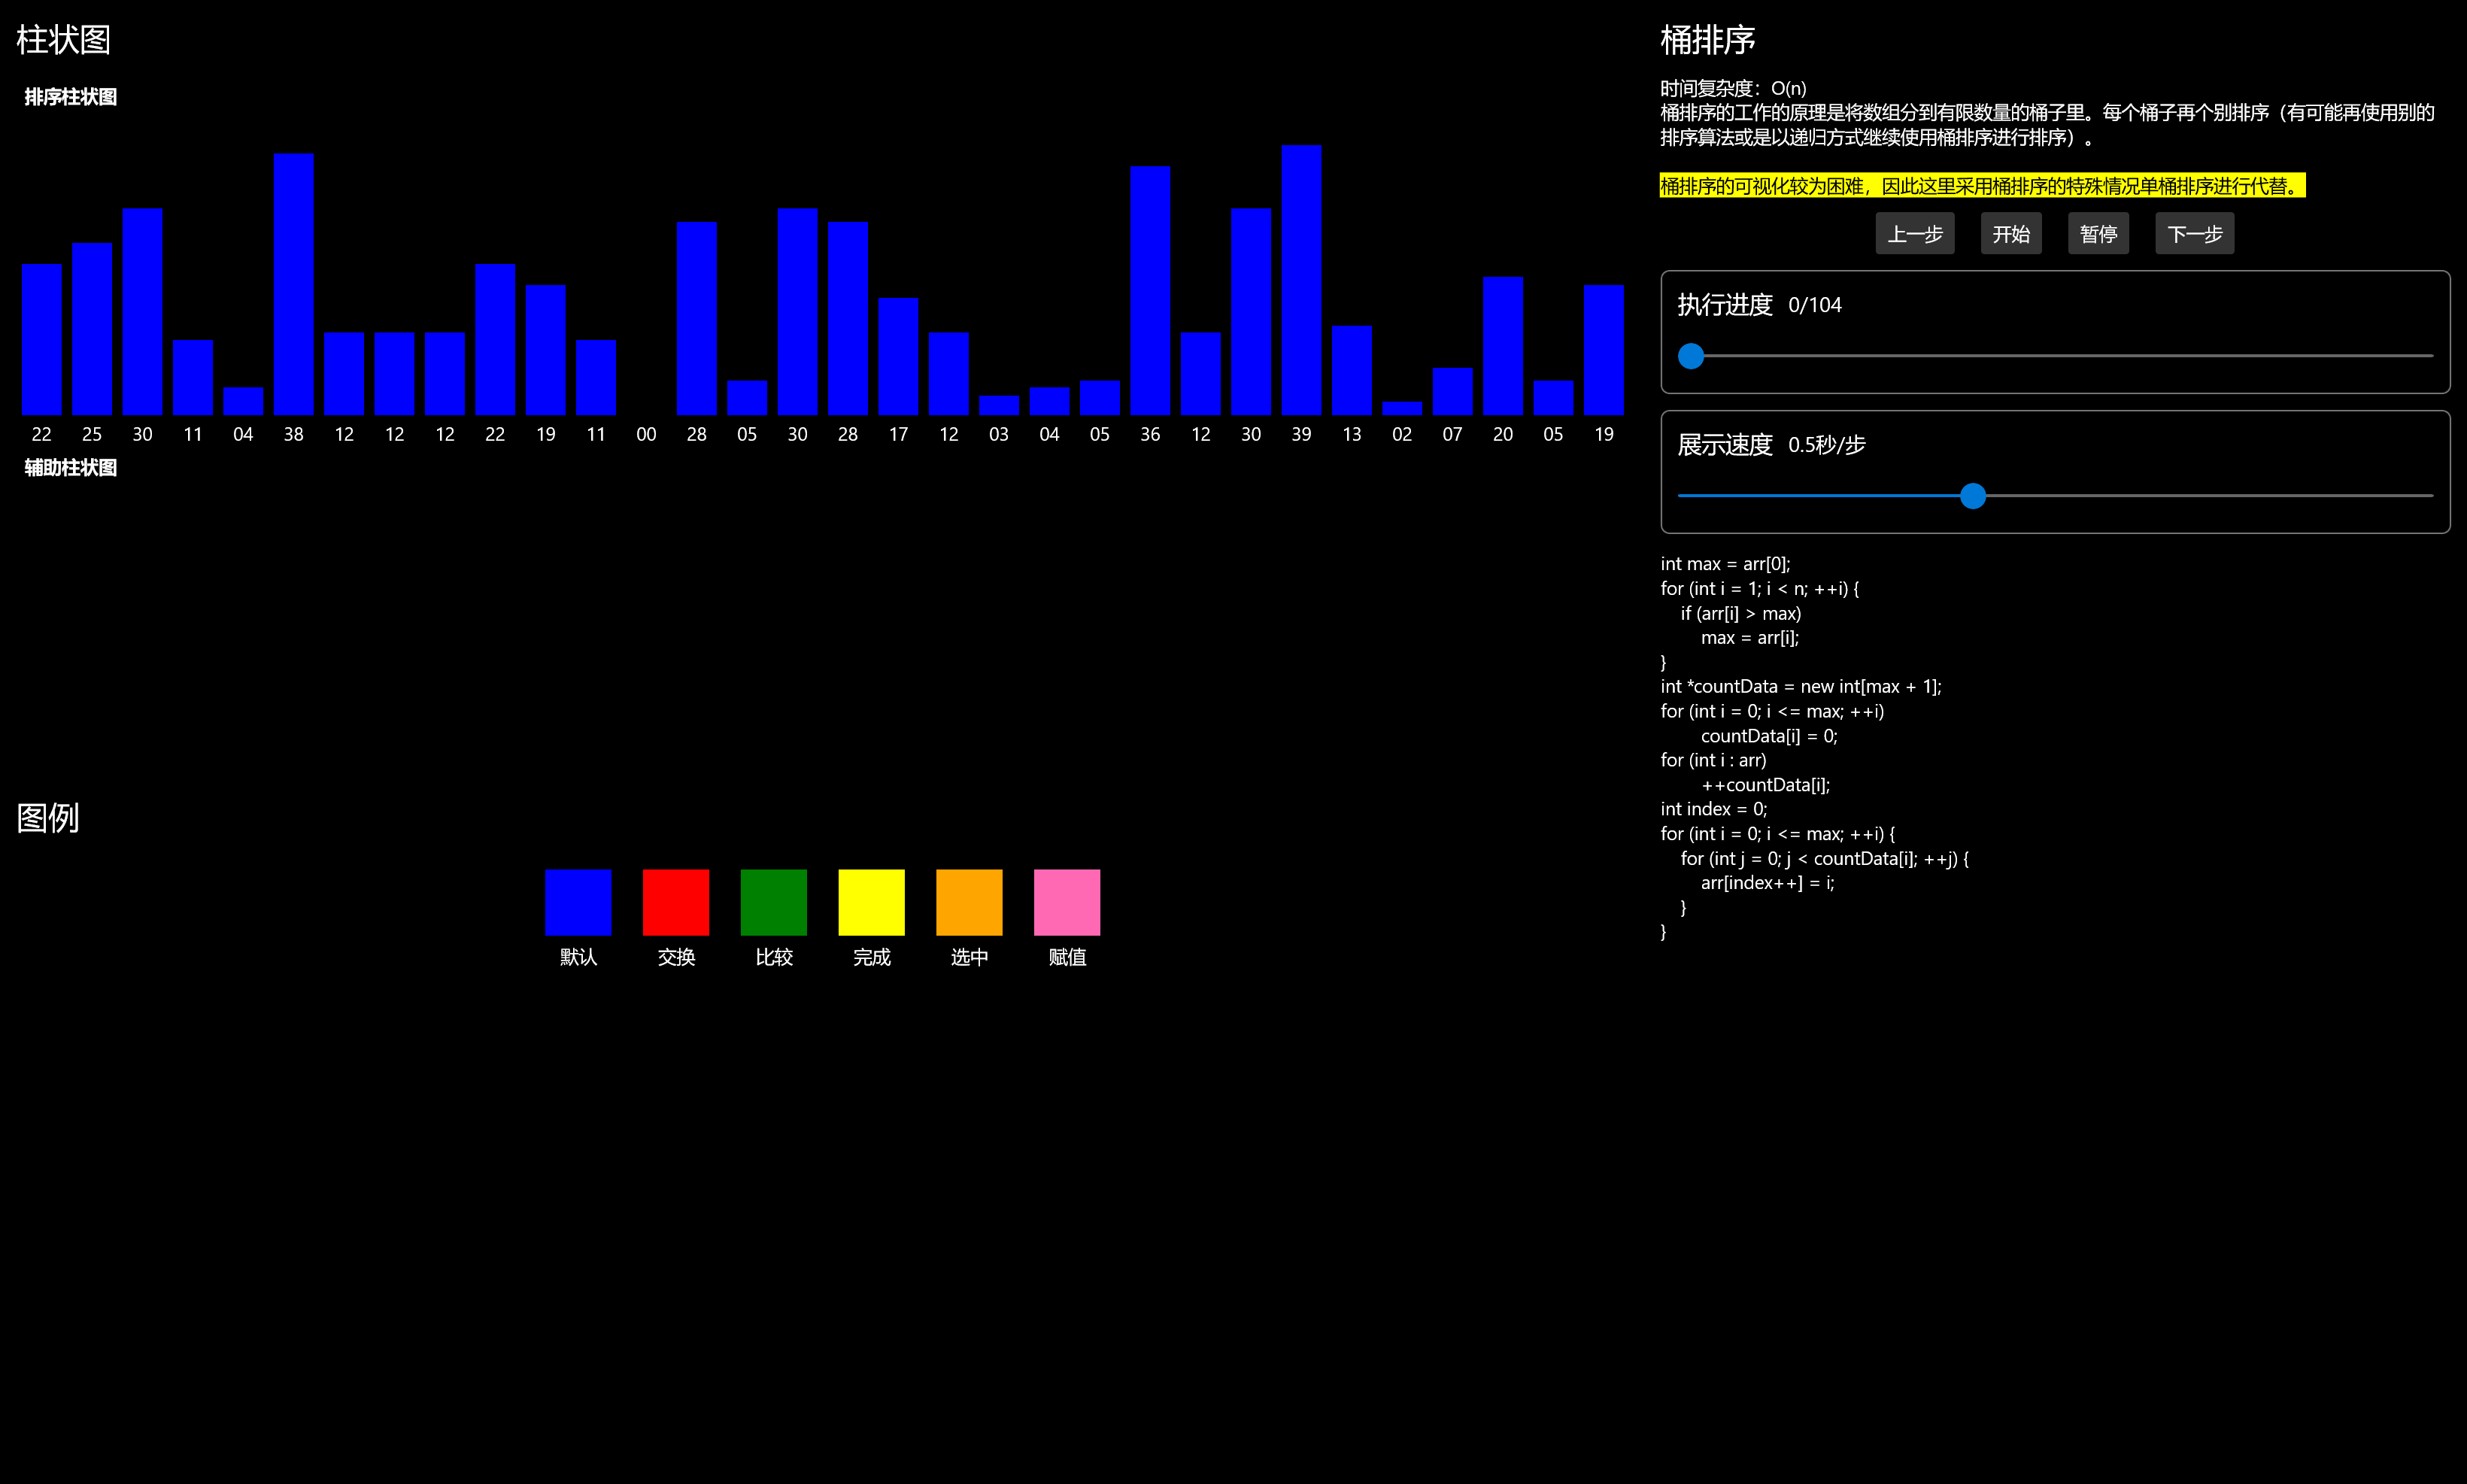This screenshot has height=1484, width=2467.
Task: Click the bar labeled 38
Action: (x=293, y=285)
